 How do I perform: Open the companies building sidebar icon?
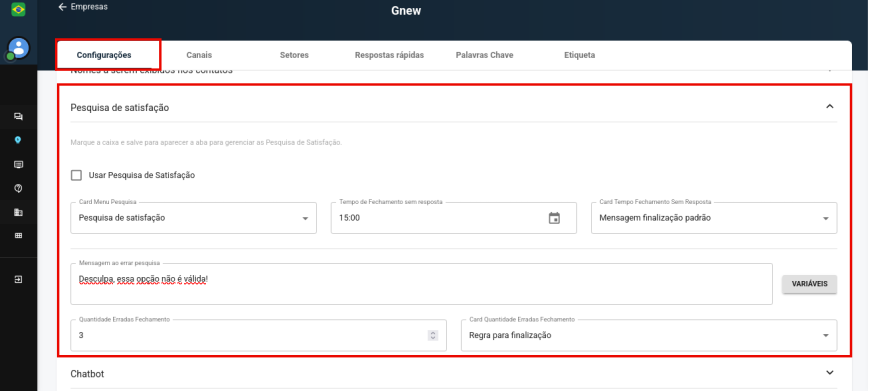tap(18, 212)
